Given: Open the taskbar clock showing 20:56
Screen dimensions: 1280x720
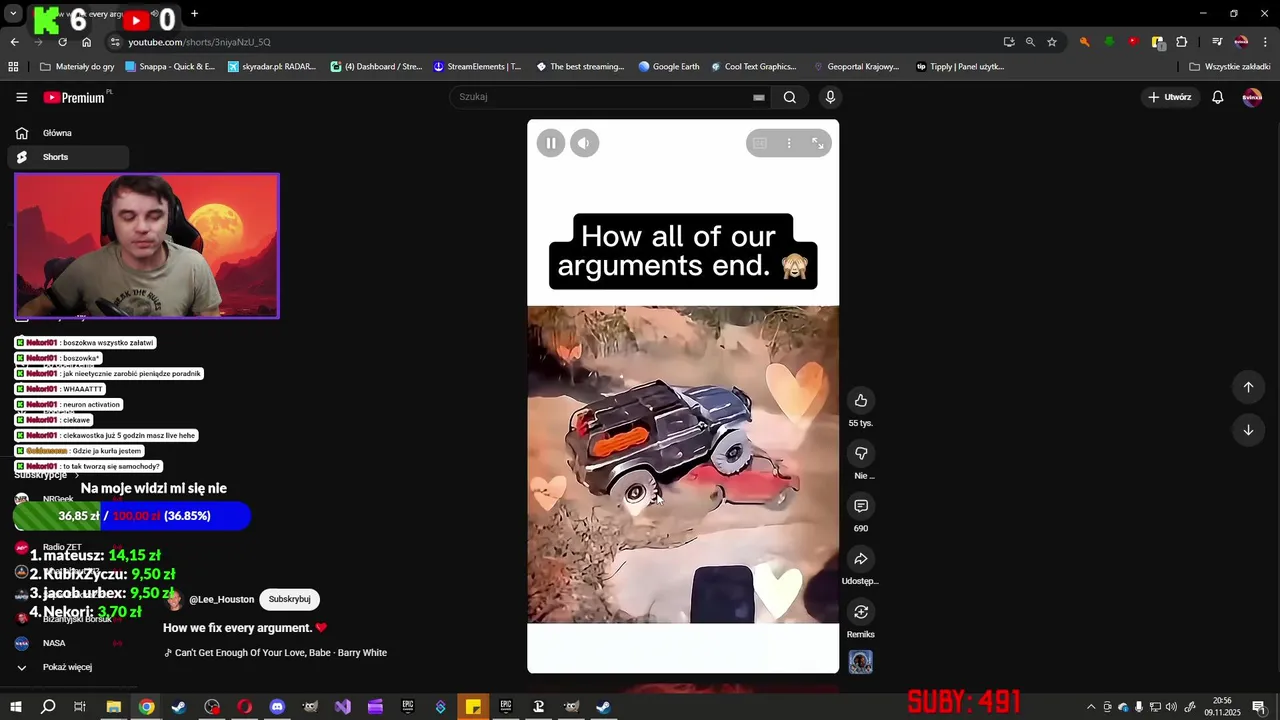Looking at the screenshot, I should point(1222,707).
